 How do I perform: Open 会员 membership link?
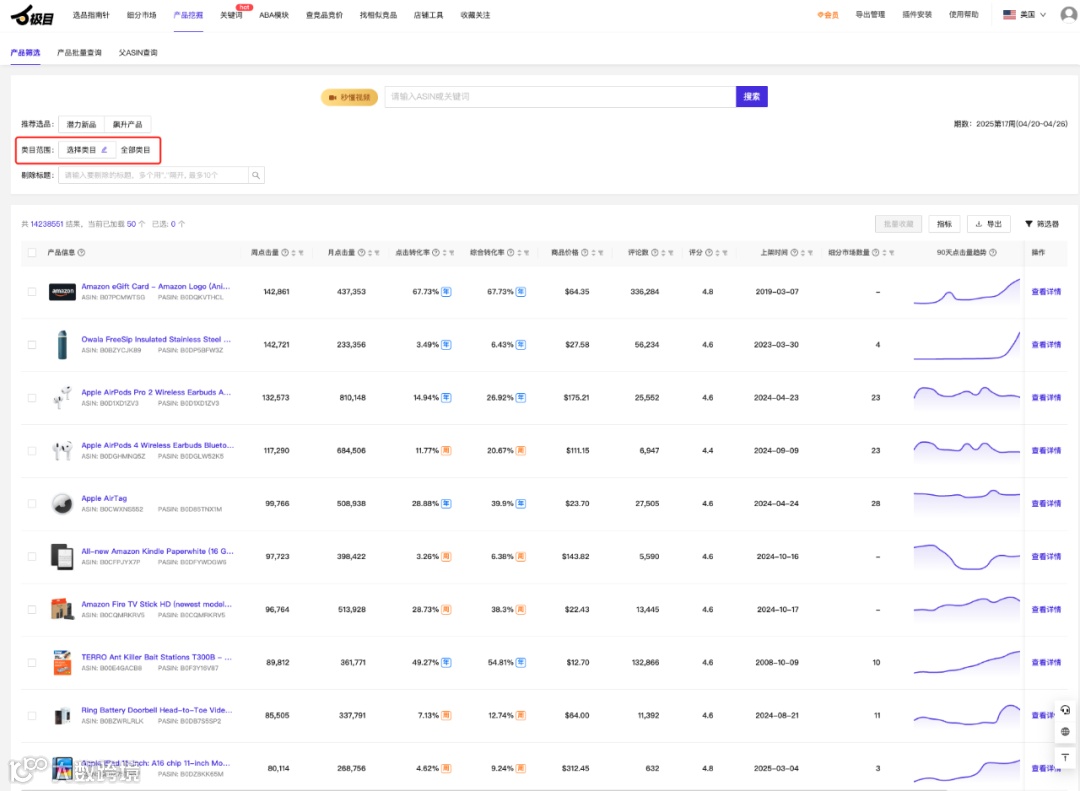(x=828, y=15)
